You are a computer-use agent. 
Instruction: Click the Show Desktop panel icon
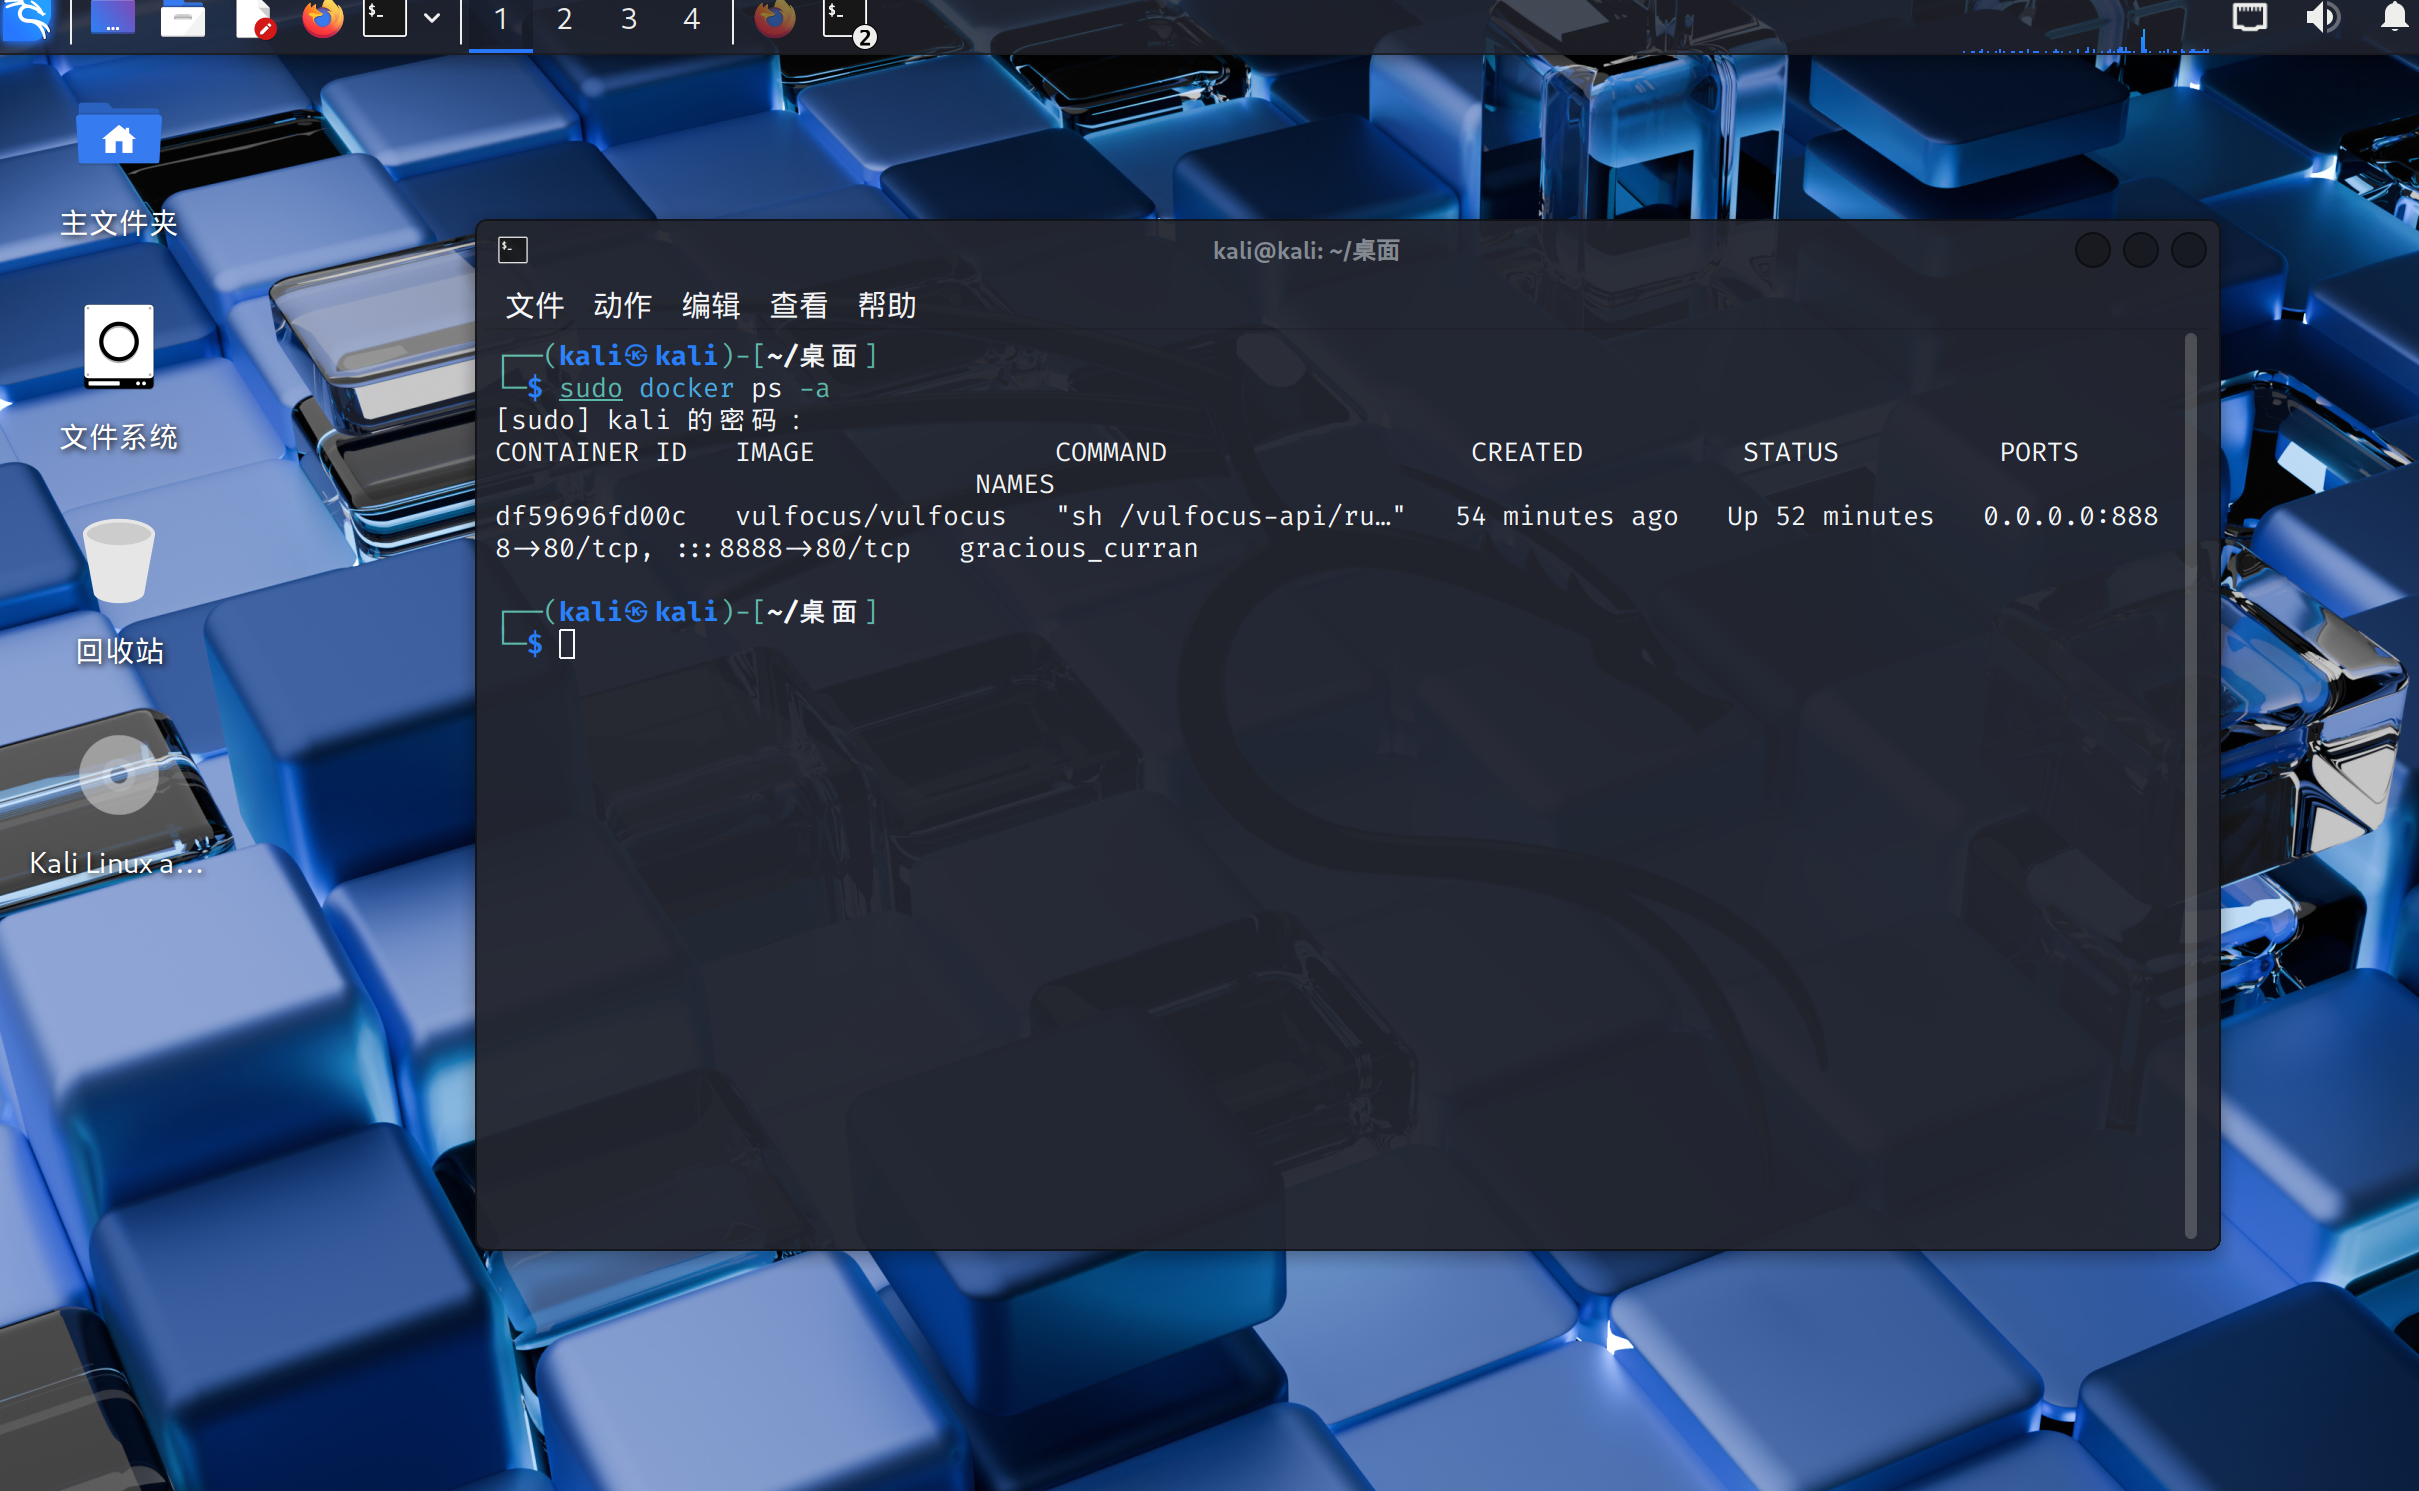(x=113, y=18)
